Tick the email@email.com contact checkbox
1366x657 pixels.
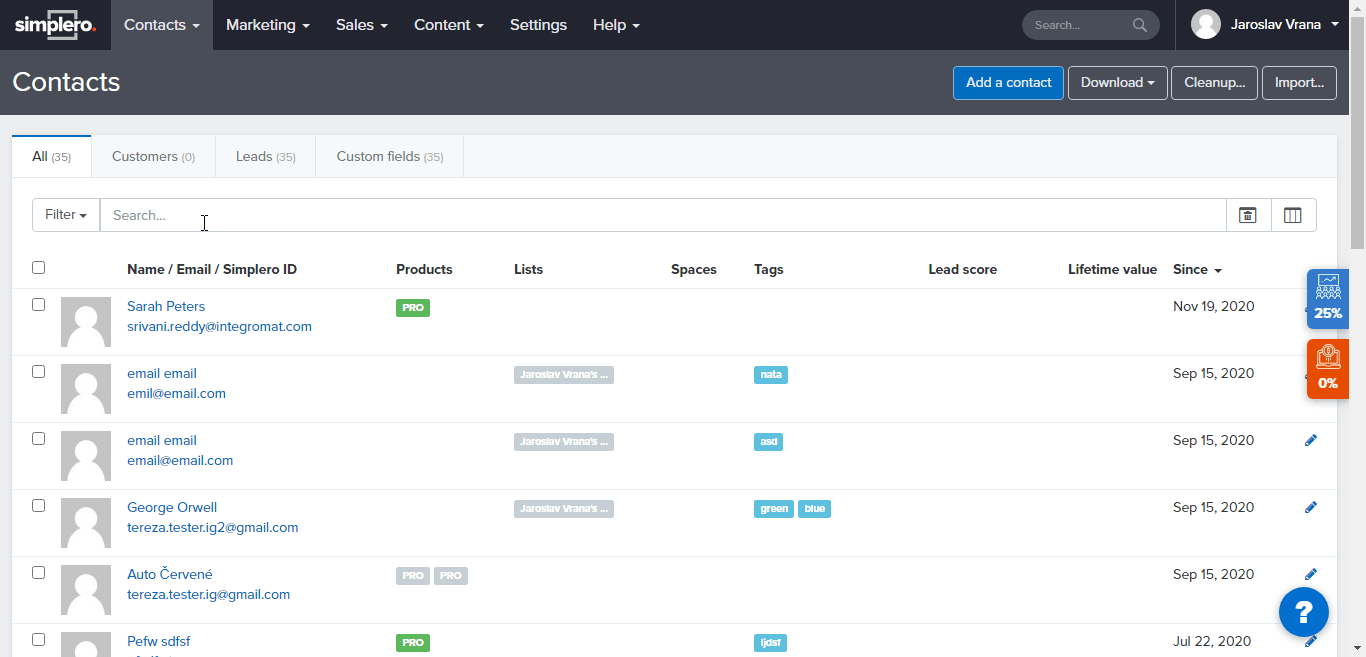pyautogui.click(x=38, y=438)
